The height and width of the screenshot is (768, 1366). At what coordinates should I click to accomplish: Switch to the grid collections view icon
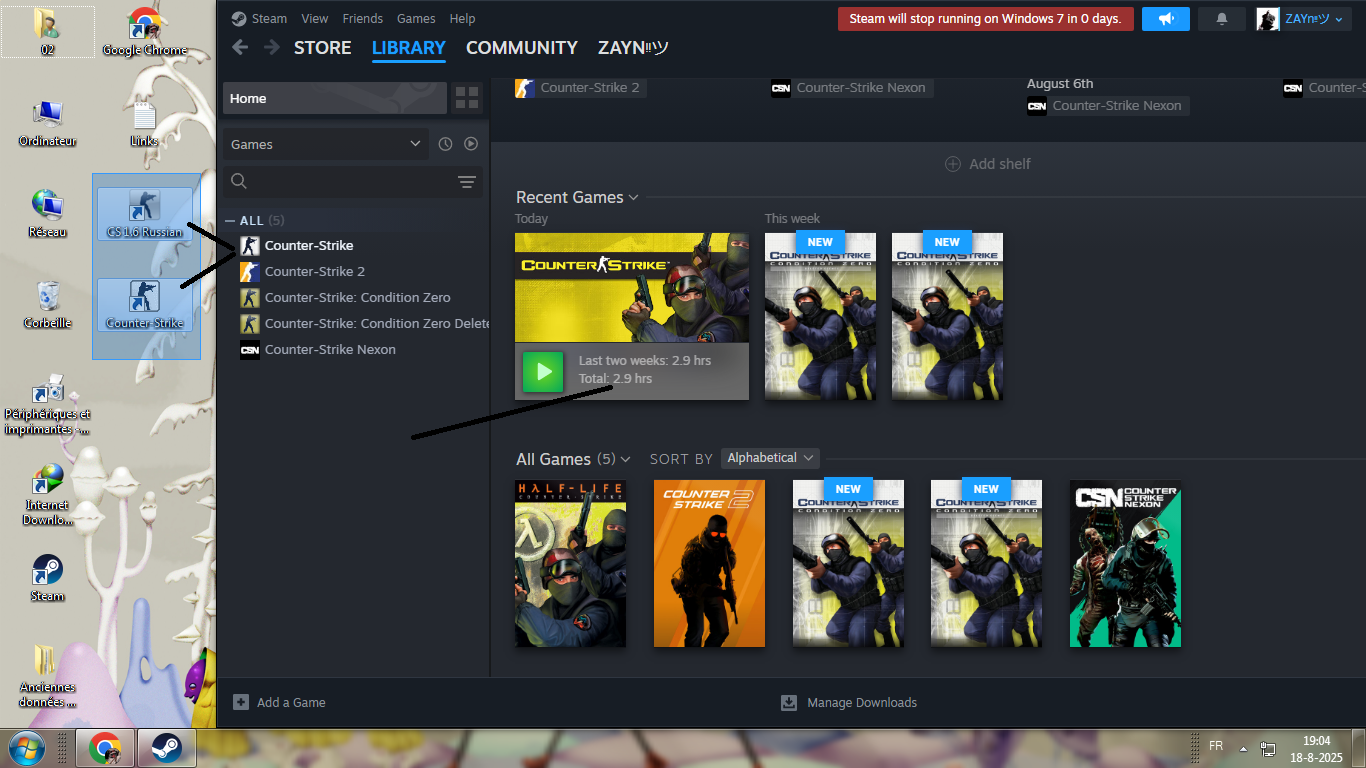click(467, 98)
